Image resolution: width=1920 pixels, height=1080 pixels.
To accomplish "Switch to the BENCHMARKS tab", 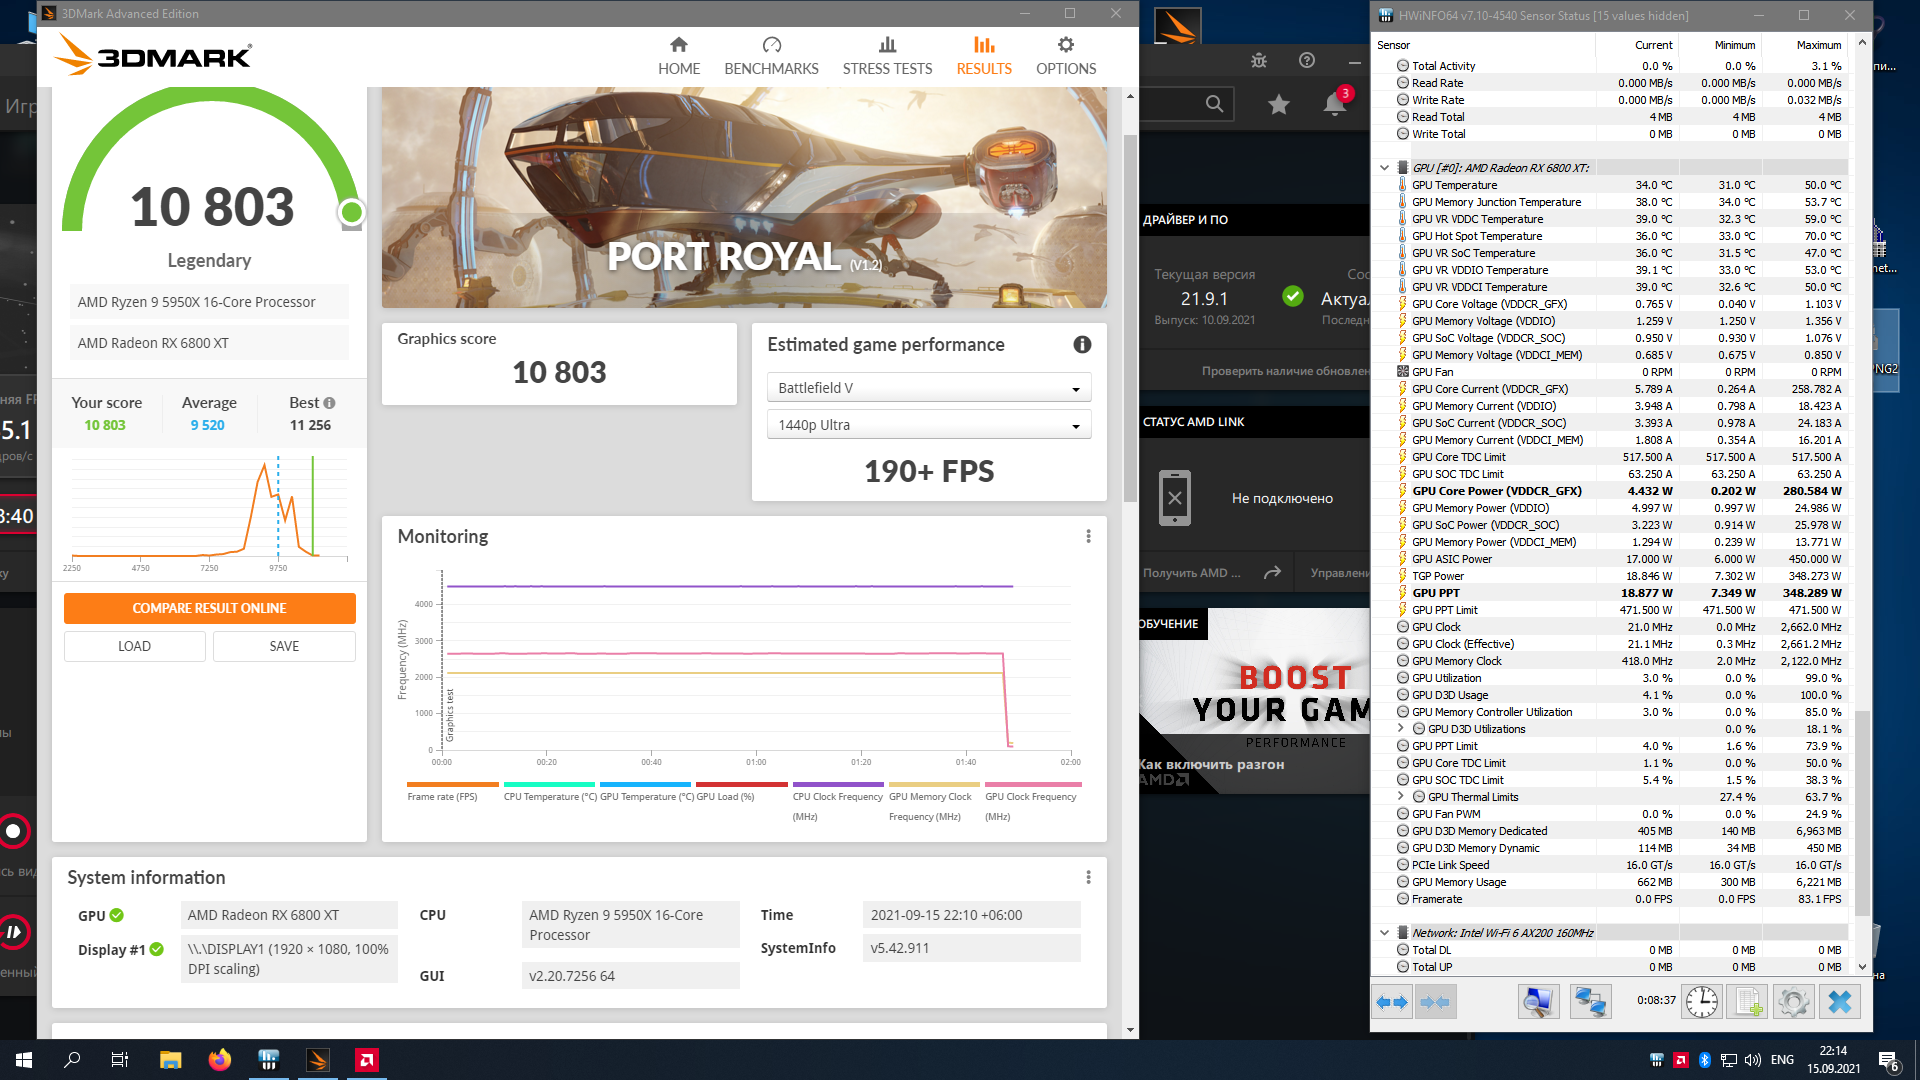I will [x=771, y=56].
